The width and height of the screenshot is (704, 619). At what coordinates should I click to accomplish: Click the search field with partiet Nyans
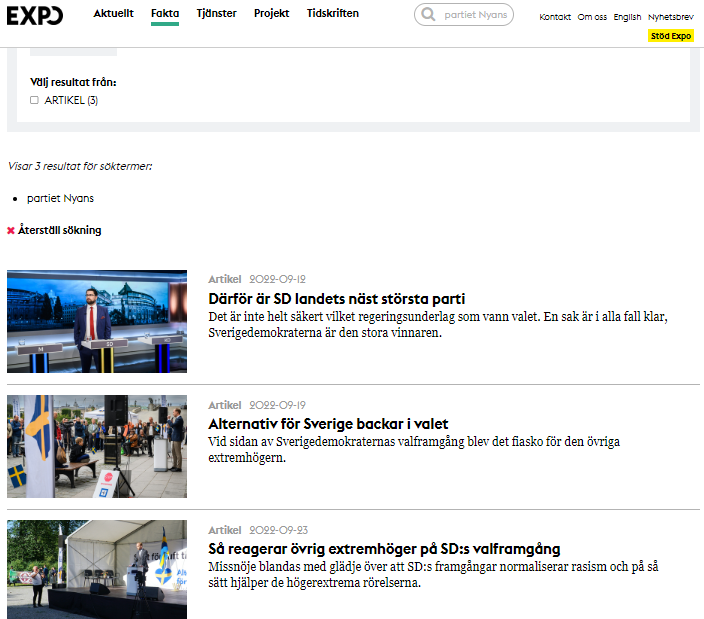click(x=474, y=15)
